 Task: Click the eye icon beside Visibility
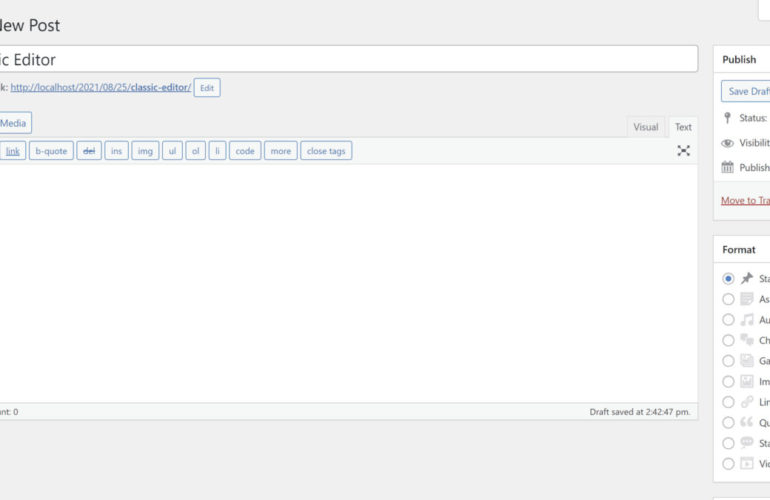click(x=727, y=143)
